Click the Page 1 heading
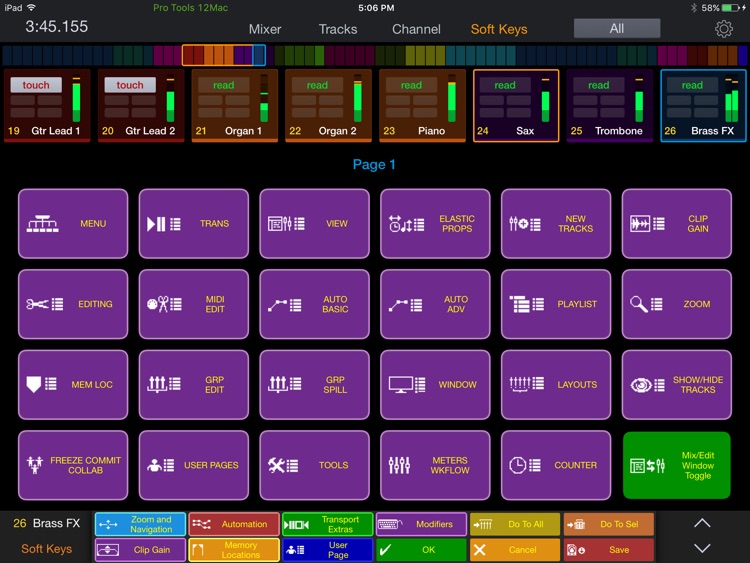 coord(374,165)
